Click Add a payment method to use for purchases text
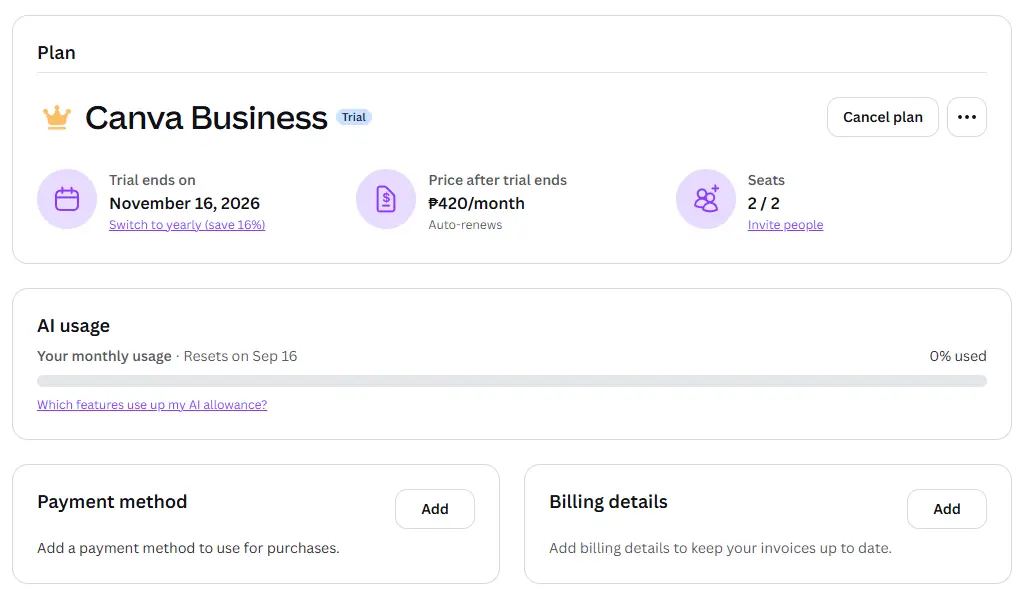 coord(188,548)
